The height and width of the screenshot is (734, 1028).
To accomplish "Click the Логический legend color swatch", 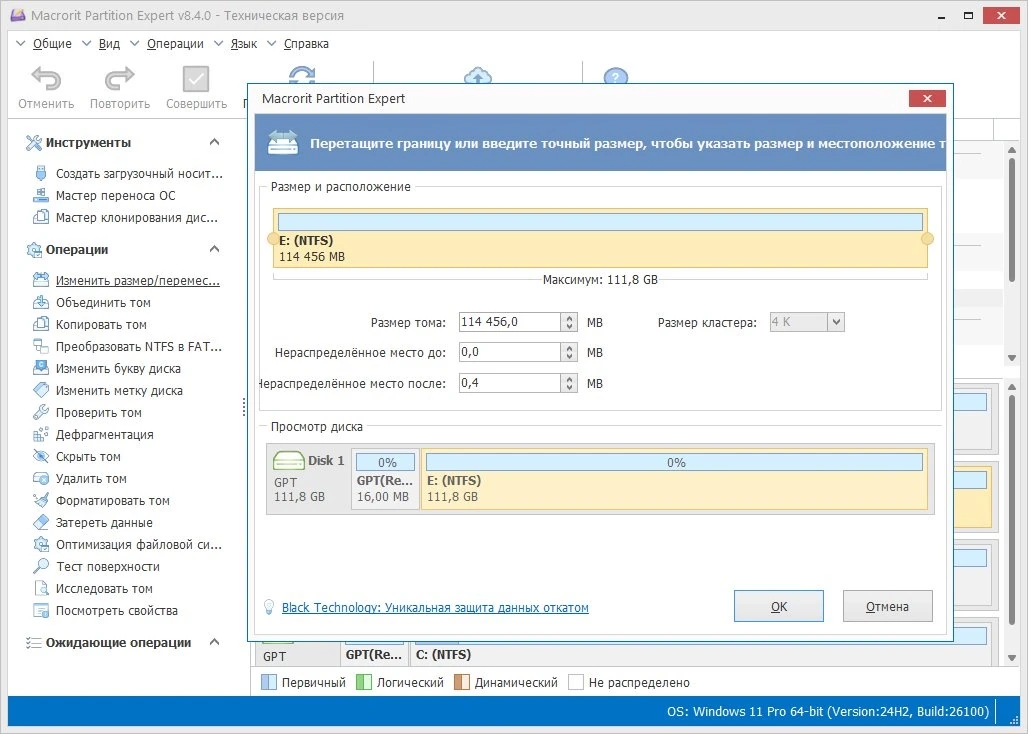I will [x=363, y=682].
